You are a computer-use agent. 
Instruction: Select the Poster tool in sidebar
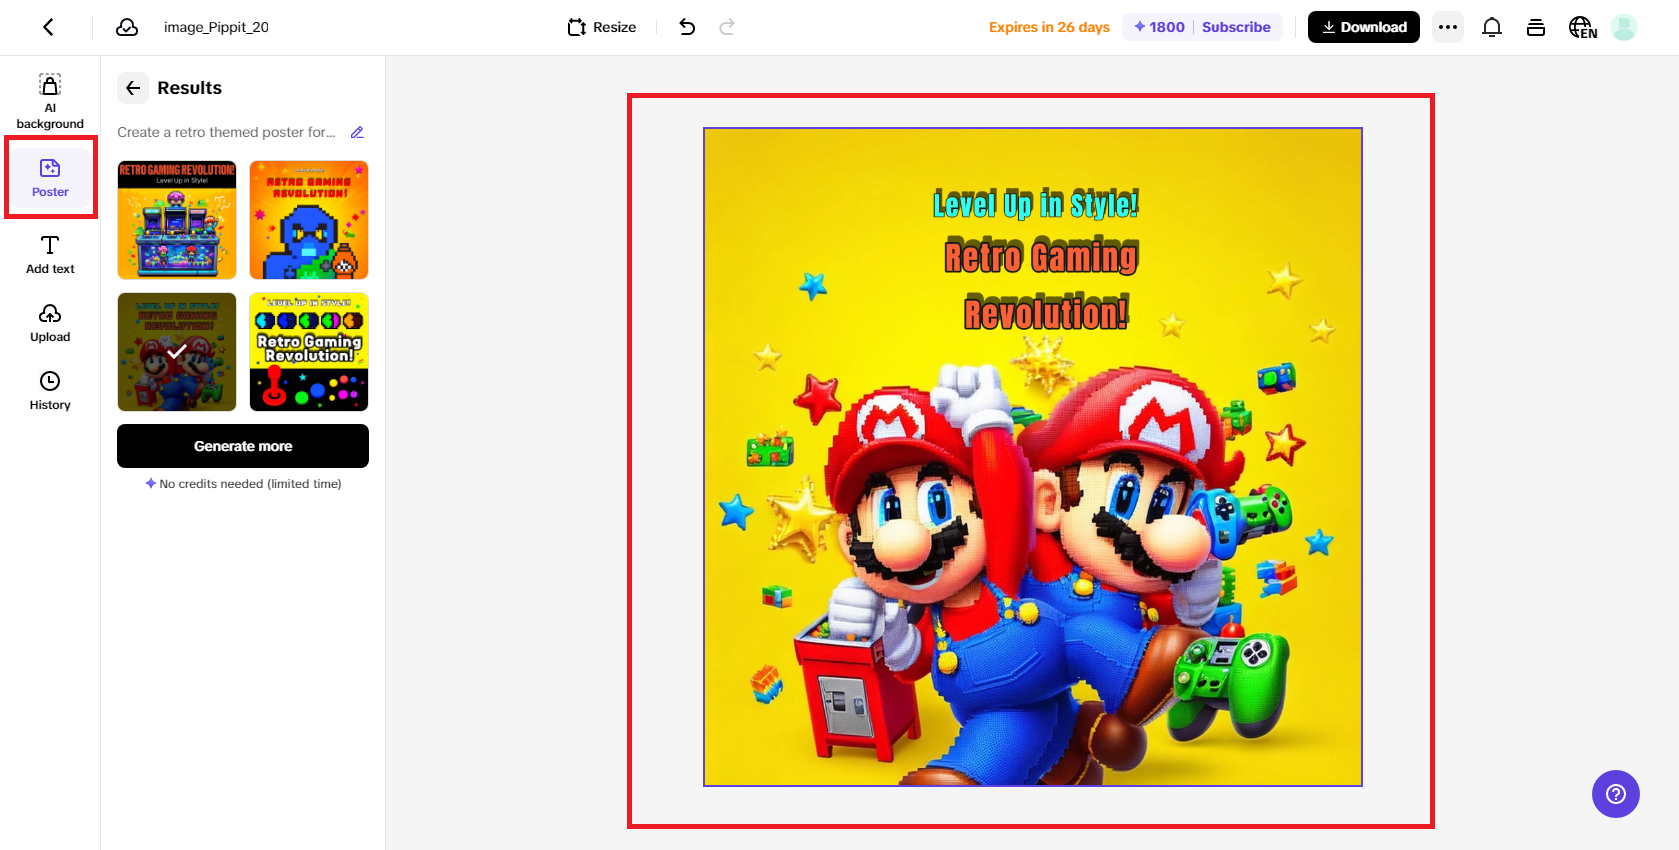point(50,177)
